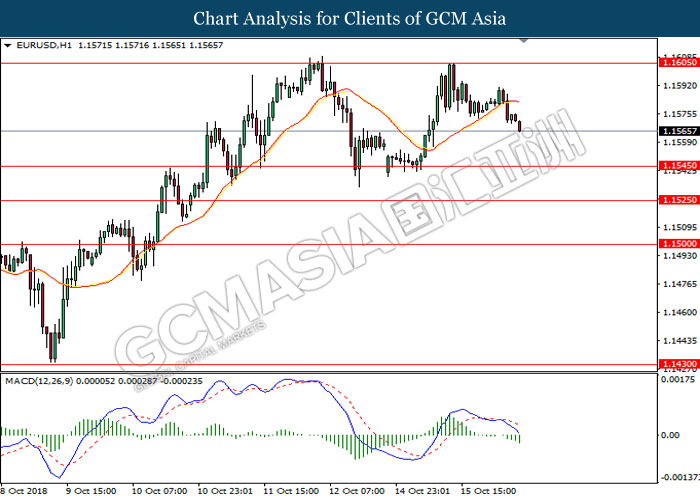Click the 10 Oct 23:01 time axis label
Screen dimensions: 700x500
click(225, 491)
